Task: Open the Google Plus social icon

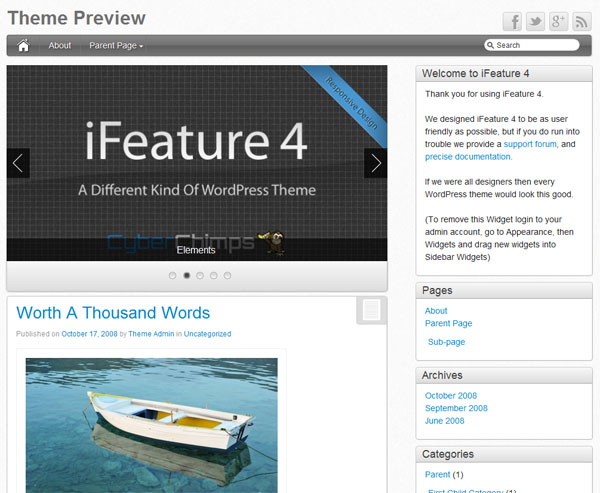Action: click(559, 21)
